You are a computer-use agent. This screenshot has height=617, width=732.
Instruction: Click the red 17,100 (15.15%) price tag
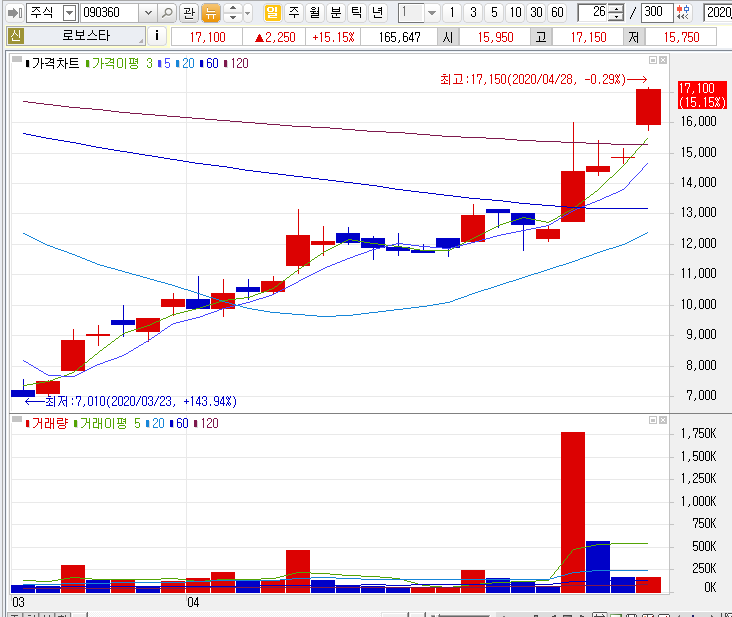702,95
